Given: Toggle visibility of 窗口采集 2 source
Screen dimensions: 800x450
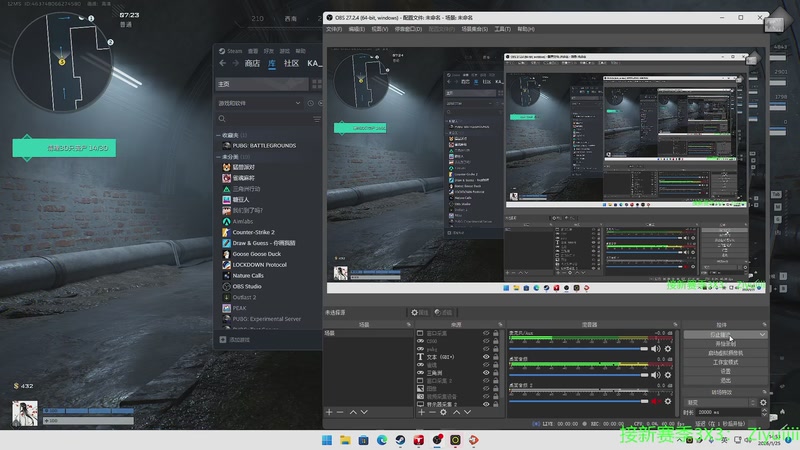Looking at the screenshot, I should 486,381.
